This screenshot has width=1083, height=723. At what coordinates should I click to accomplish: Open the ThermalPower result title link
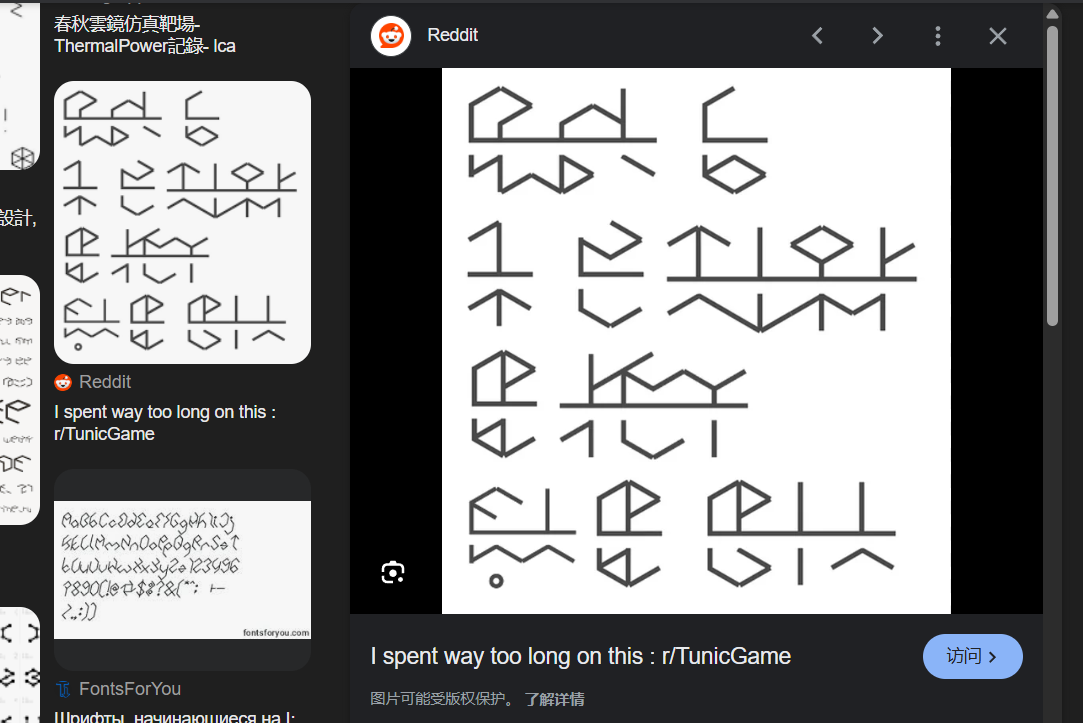click(x=145, y=36)
